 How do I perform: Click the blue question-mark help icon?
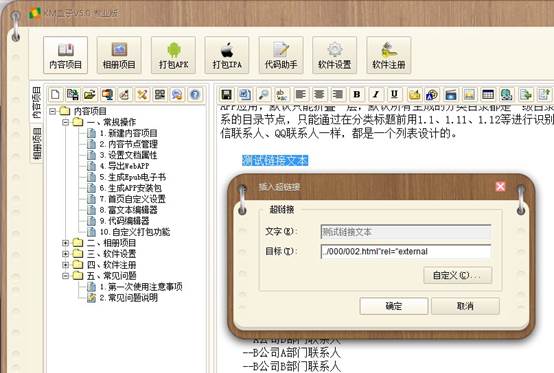tap(195, 95)
